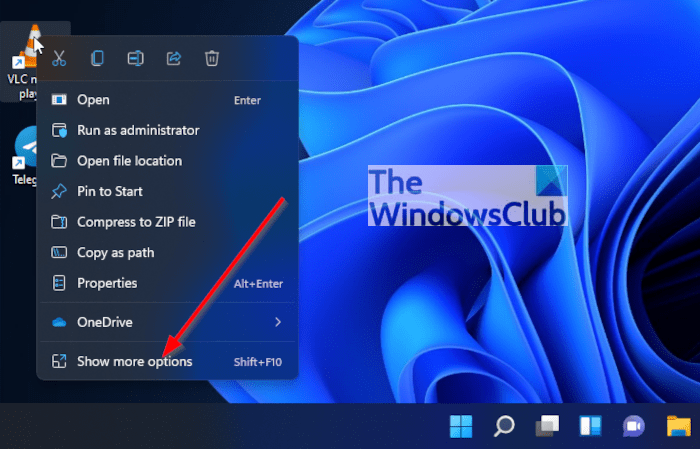The width and height of the screenshot is (700, 449).
Task: Open taskbar Search magnifier
Action: tap(504, 426)
